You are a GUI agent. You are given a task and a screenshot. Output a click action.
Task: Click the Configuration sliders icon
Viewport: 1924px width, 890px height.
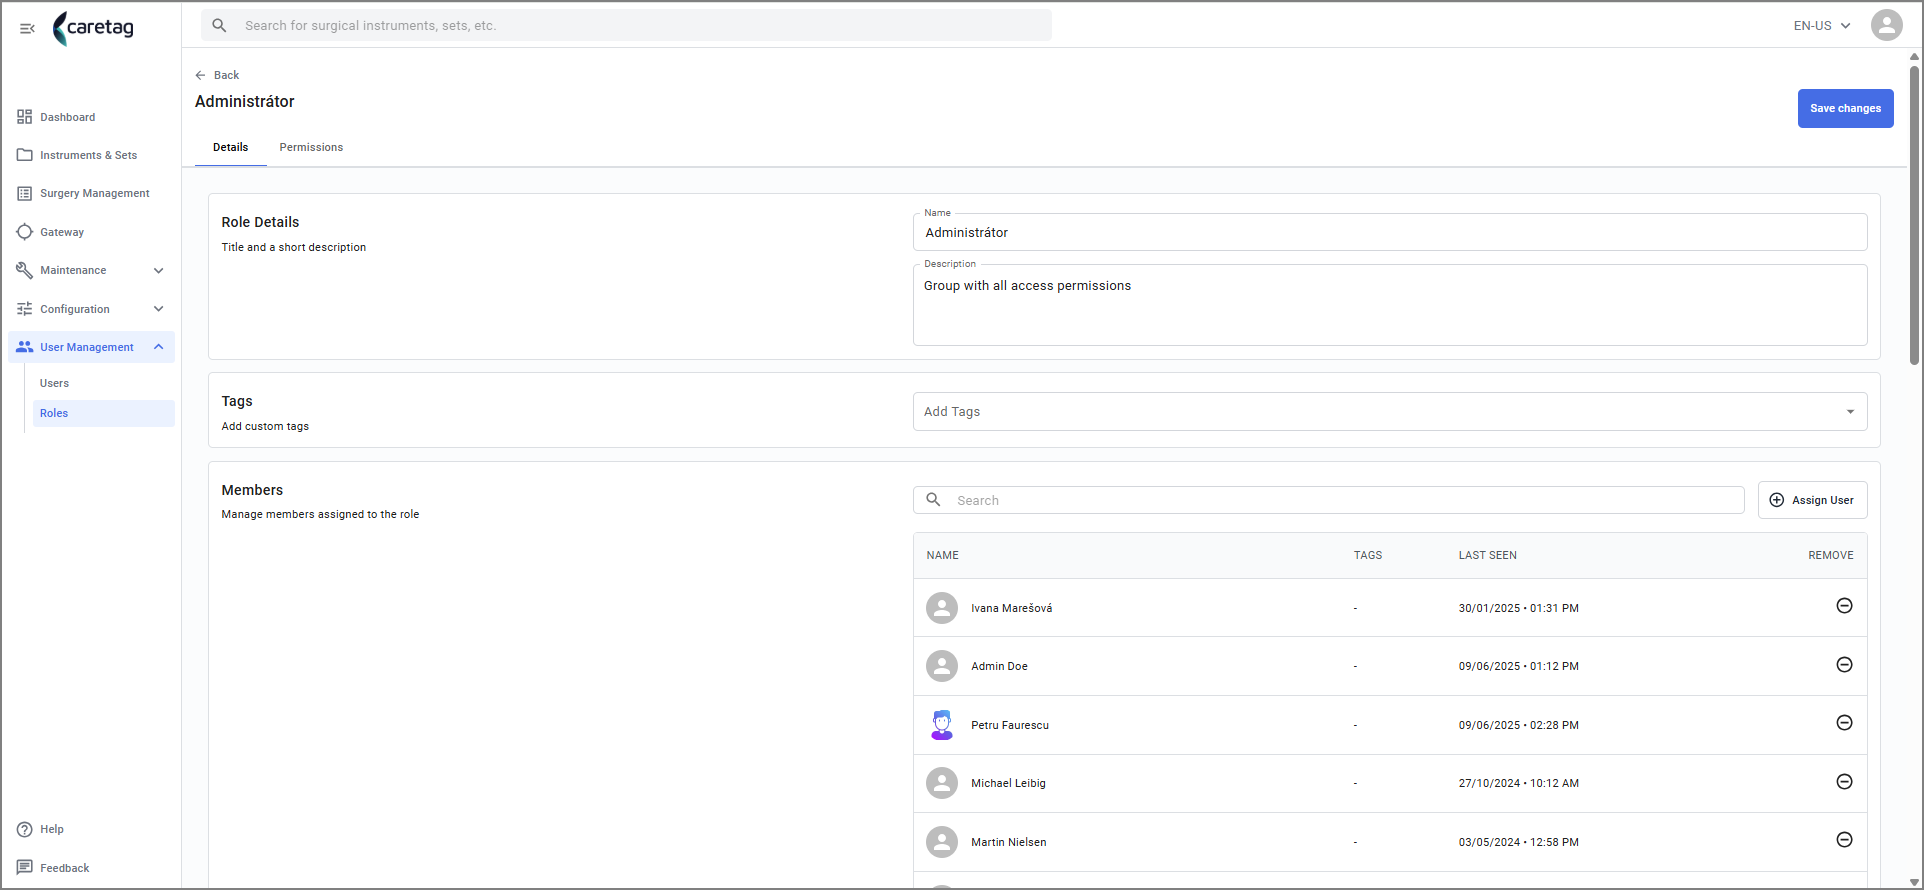(x=24, y=309)
